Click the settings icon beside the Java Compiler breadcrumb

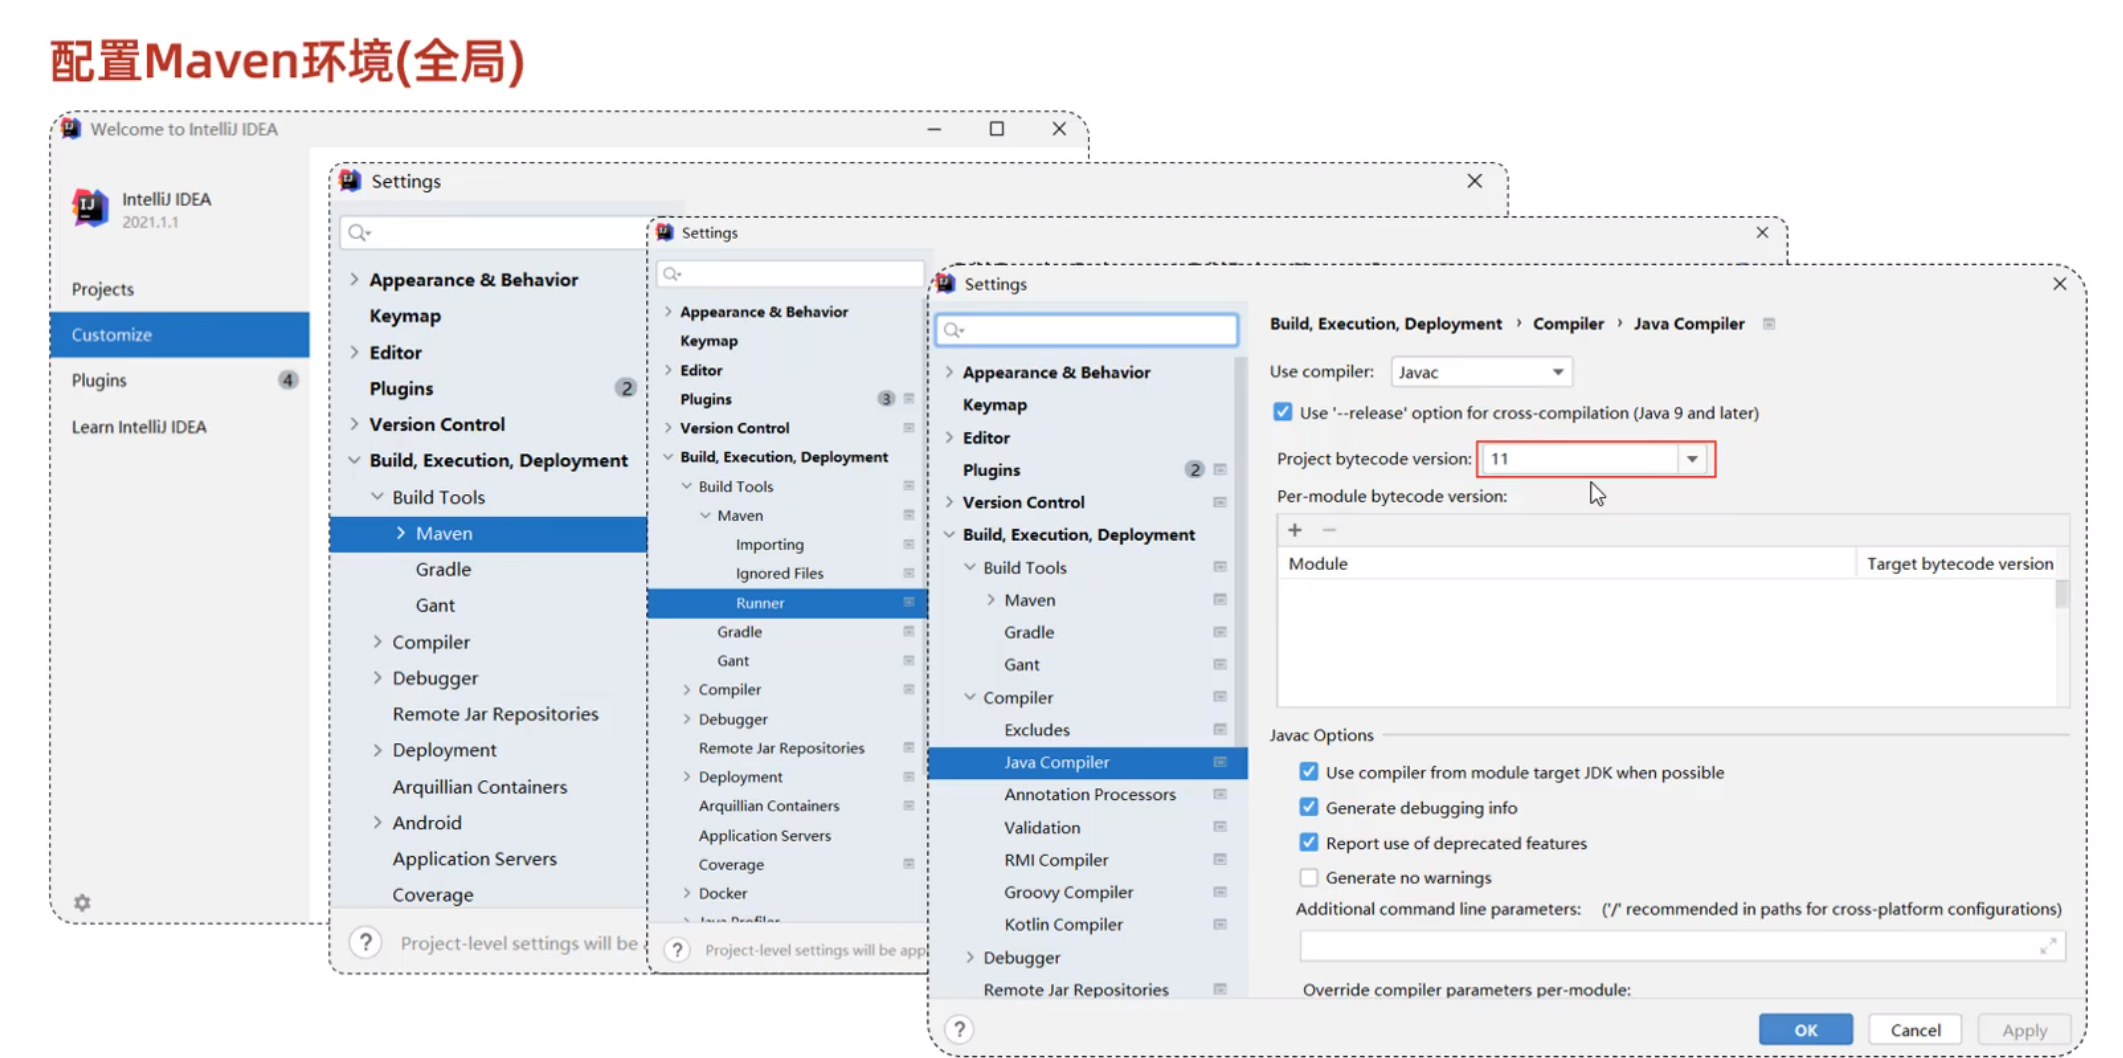[x=1768, y=323]
